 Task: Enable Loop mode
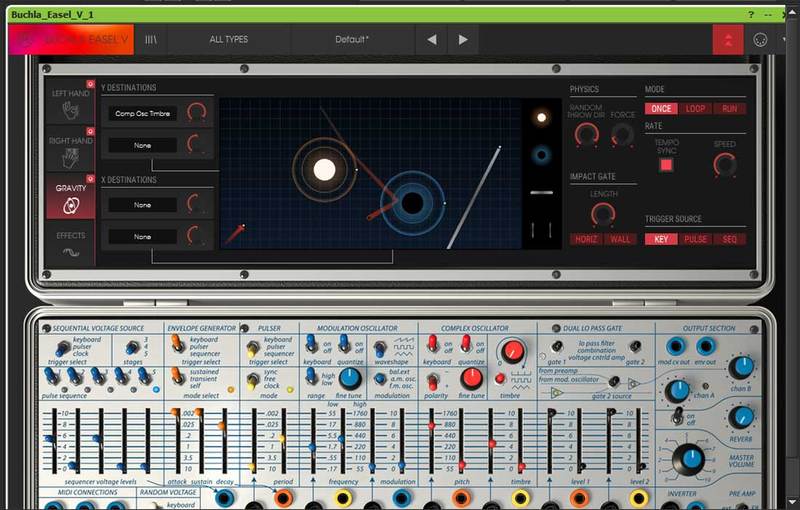[695, 108]
